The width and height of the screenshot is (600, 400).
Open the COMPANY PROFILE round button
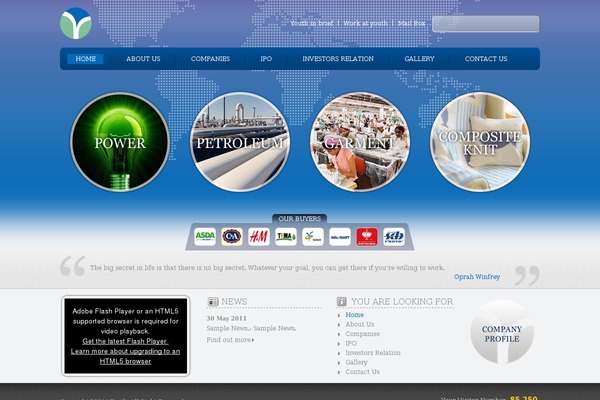tap(502, 332)
